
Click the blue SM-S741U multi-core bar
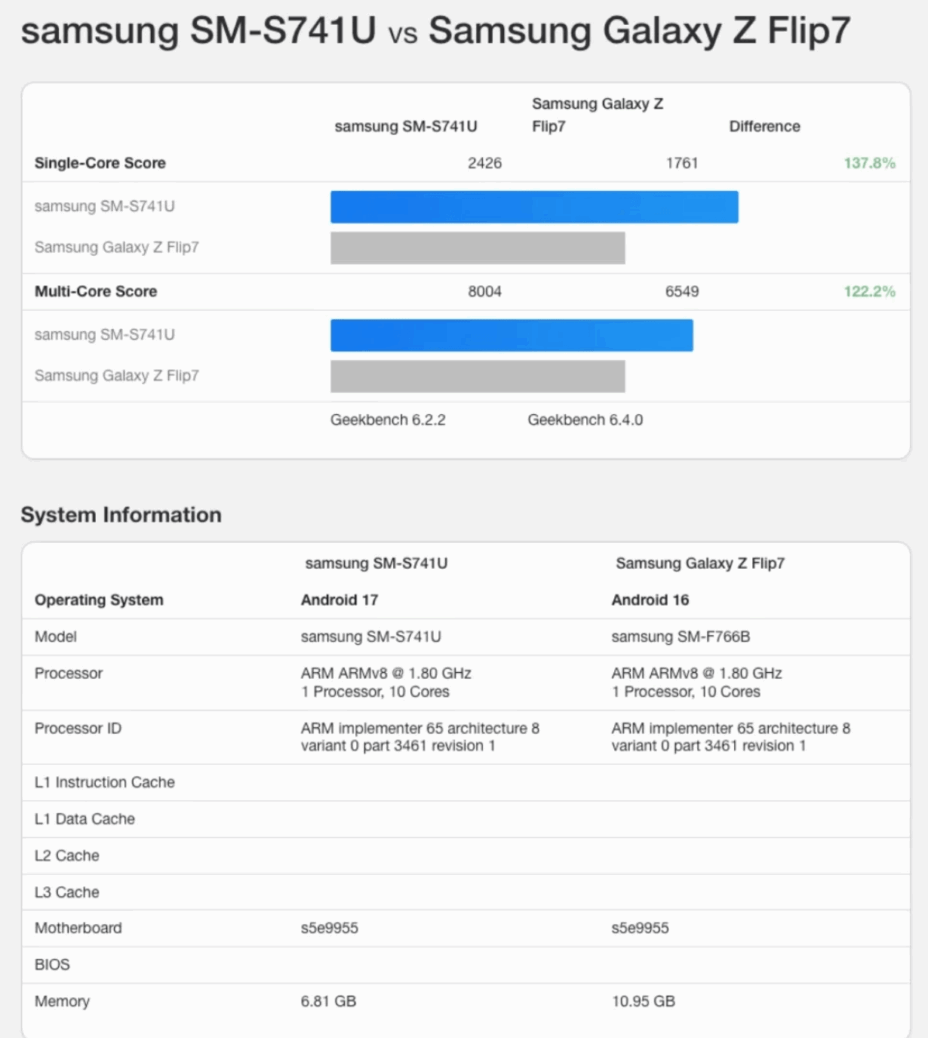(512, 335)
